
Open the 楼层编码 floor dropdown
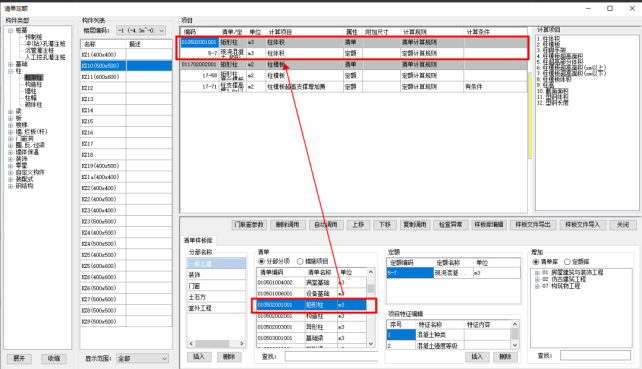tap(141, 30)
